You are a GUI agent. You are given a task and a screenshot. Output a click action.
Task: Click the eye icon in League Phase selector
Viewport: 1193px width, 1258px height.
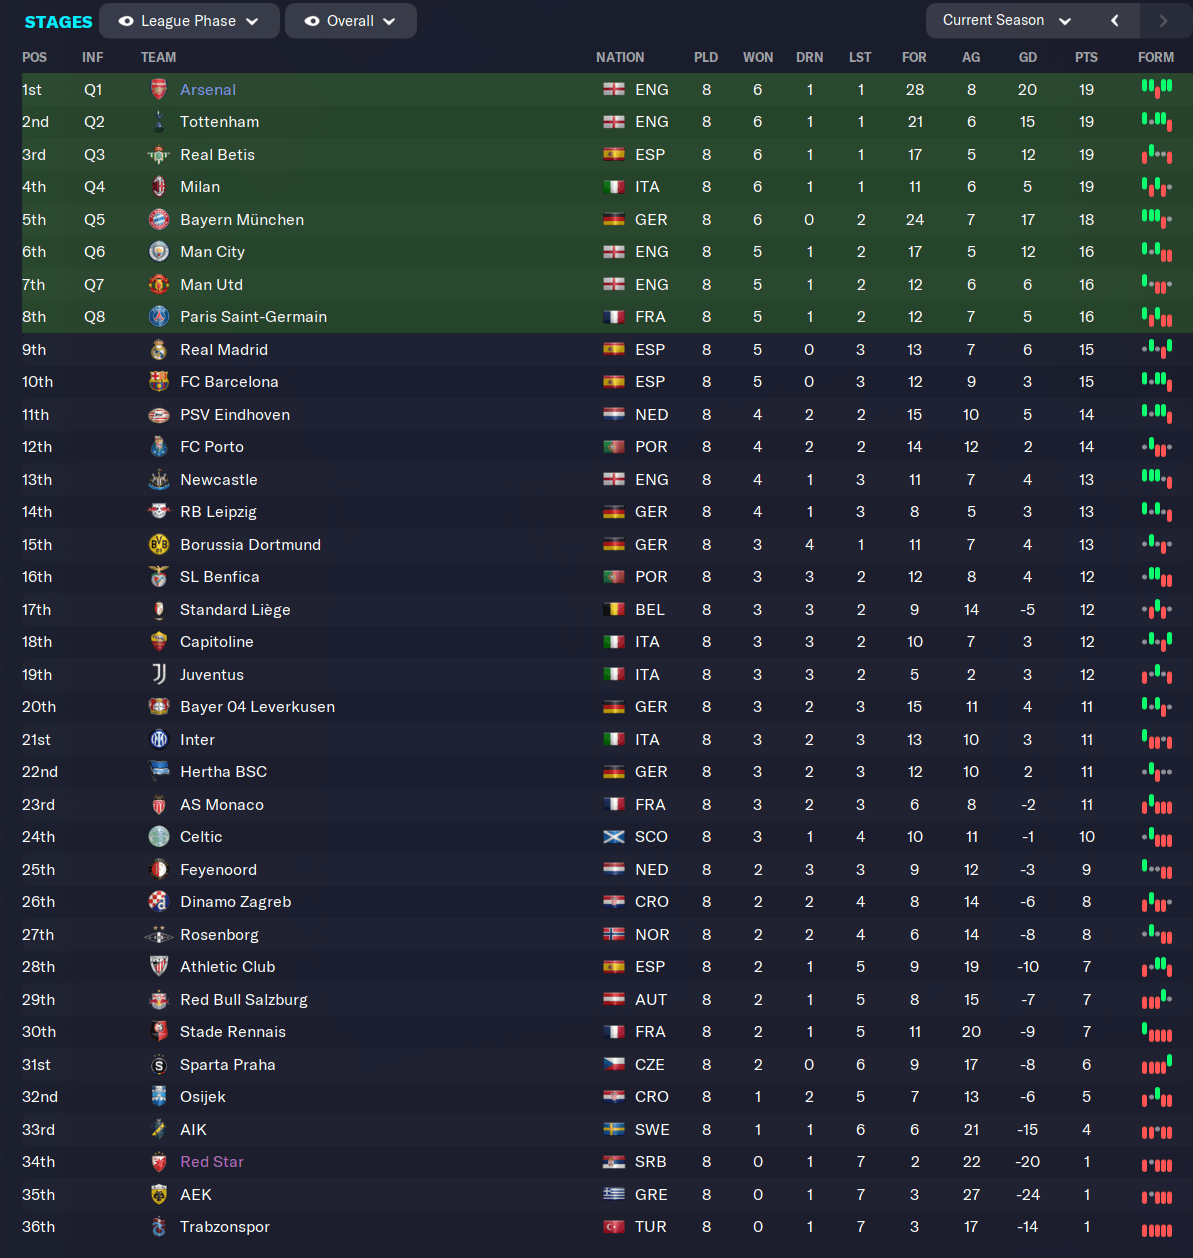pos(126,21)
